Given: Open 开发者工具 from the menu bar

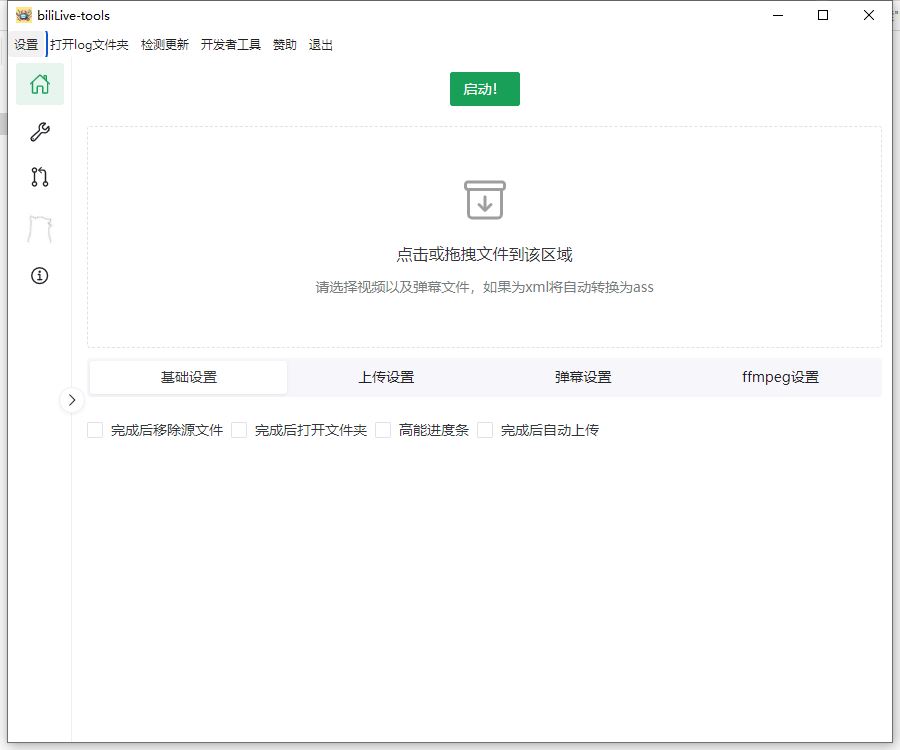Looking at the screenshot, I should pos(231,44).
